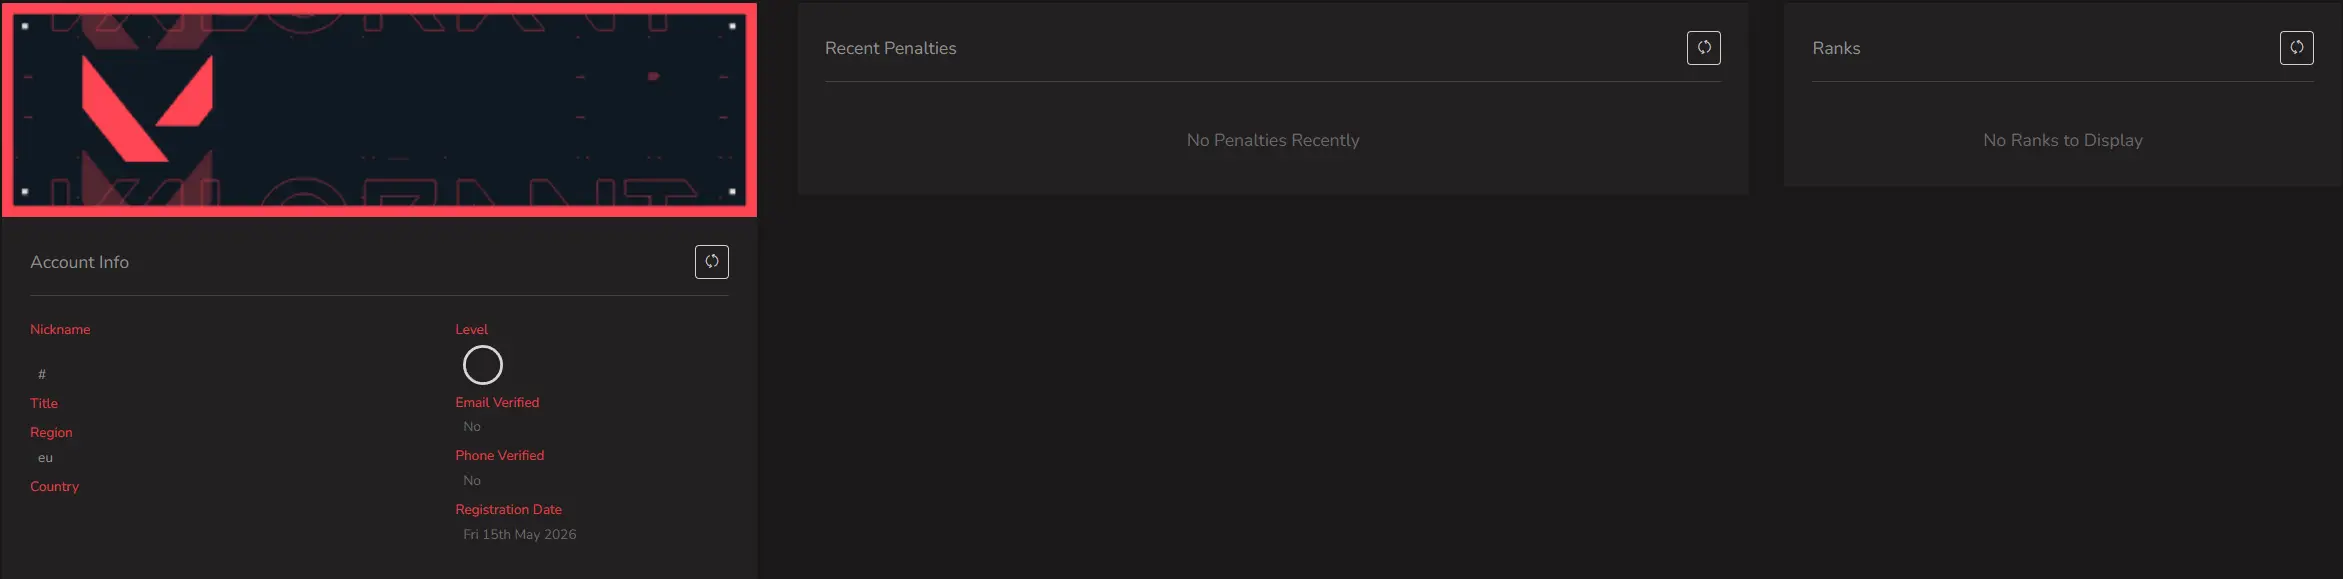Select the player card banner image
The height and width of the screenshot is (579, 2343).
[379, 109]
